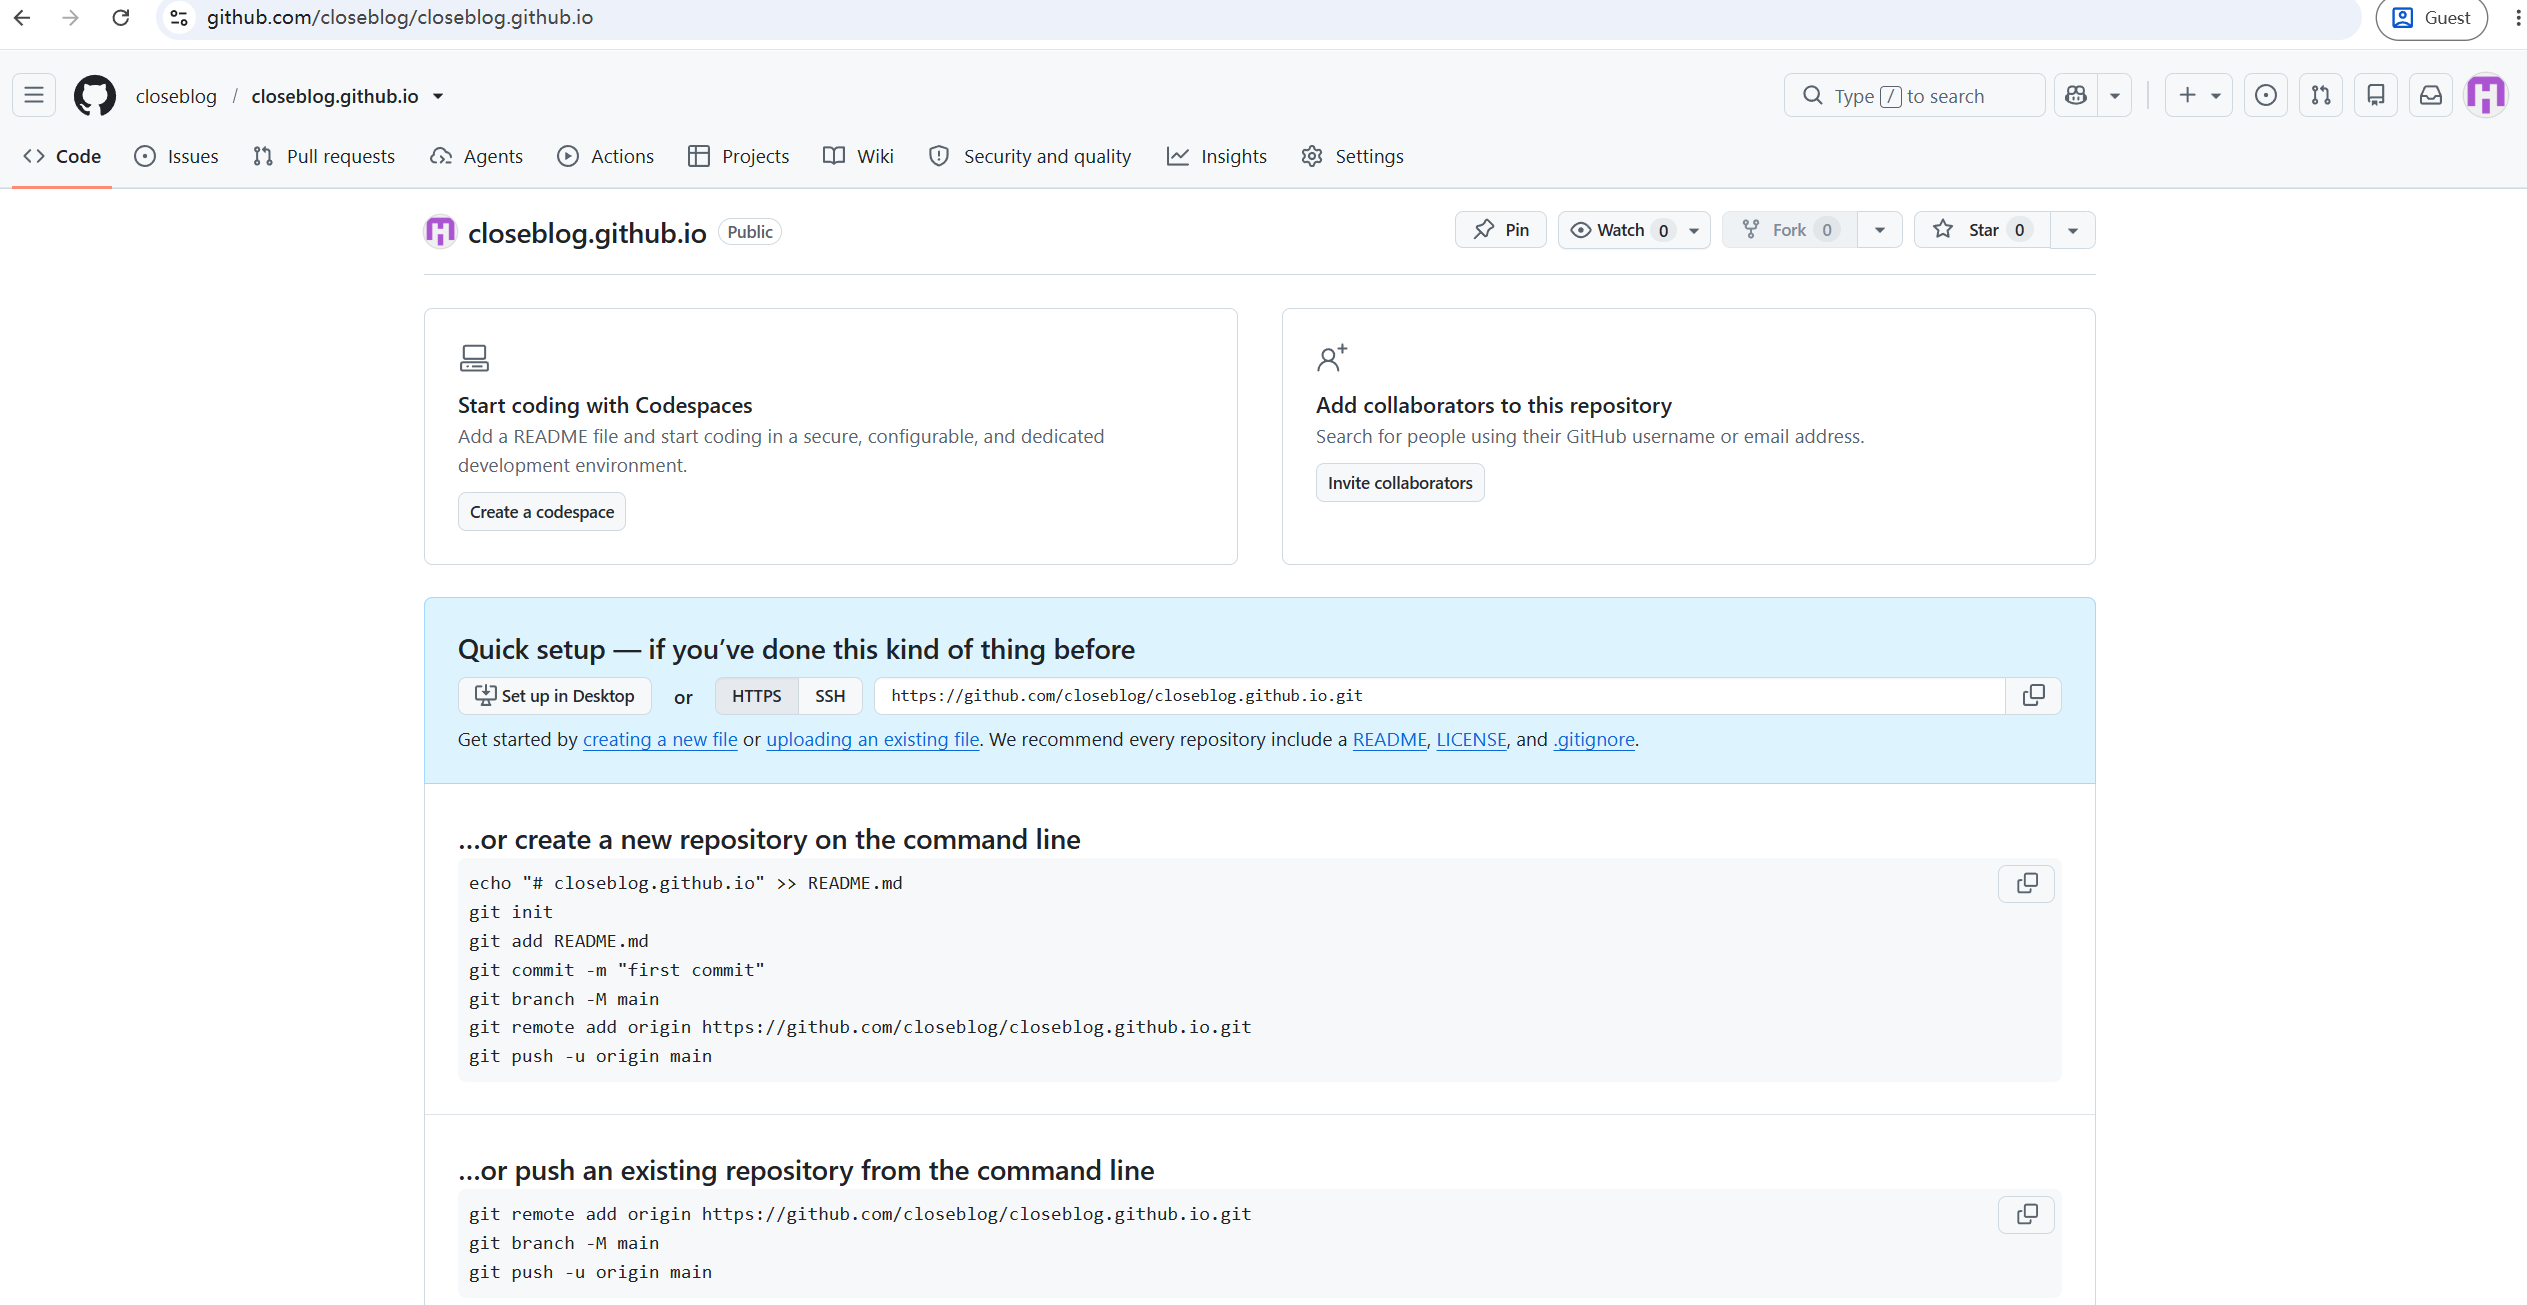Open the Guest profile button
The width and height of the screenshot is (2527, 1305).
point(2431,18)
